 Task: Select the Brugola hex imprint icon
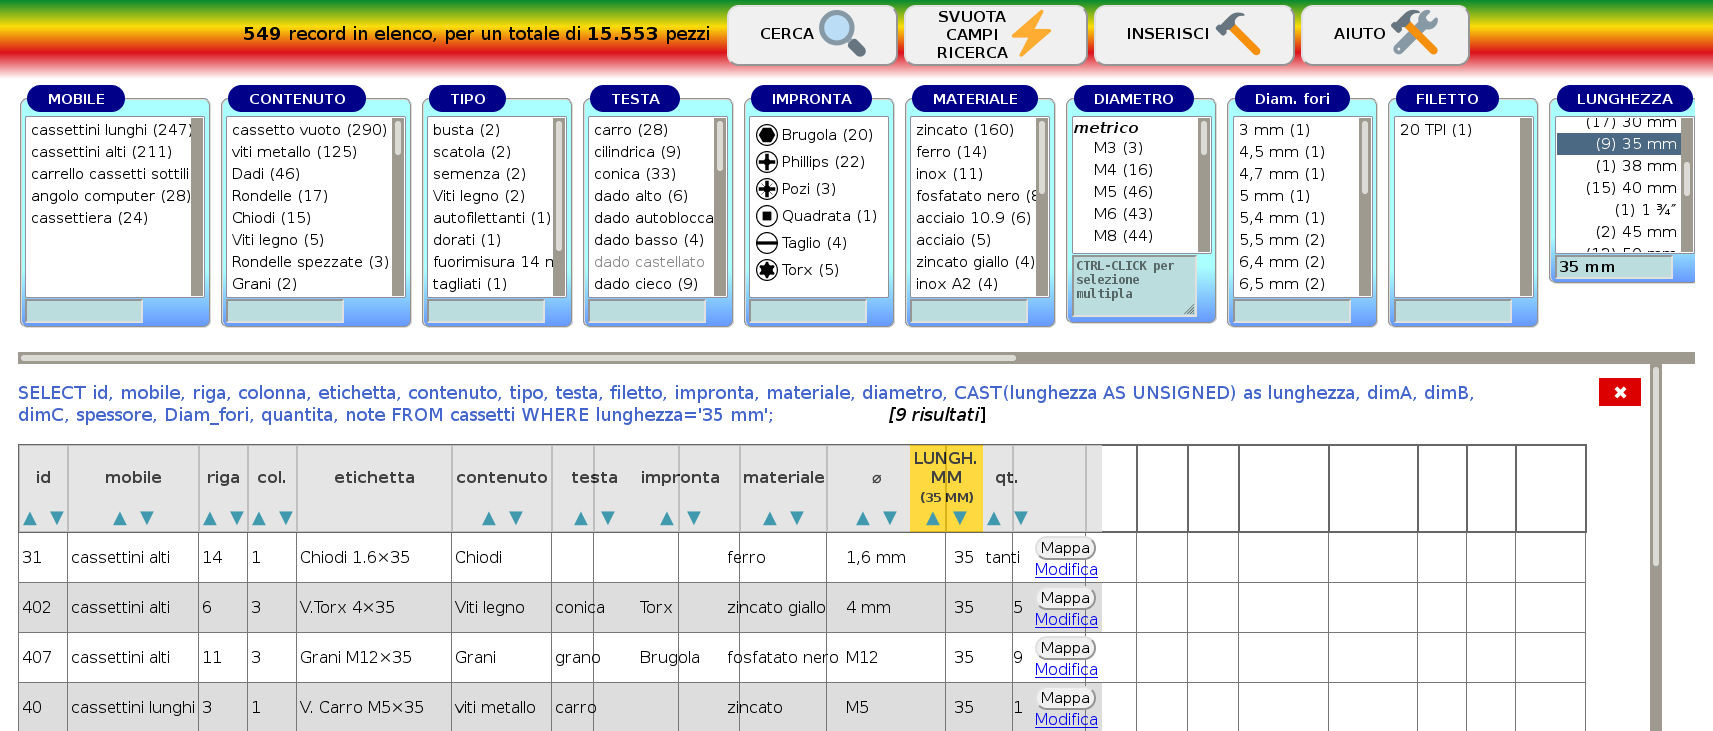point(767,135)
